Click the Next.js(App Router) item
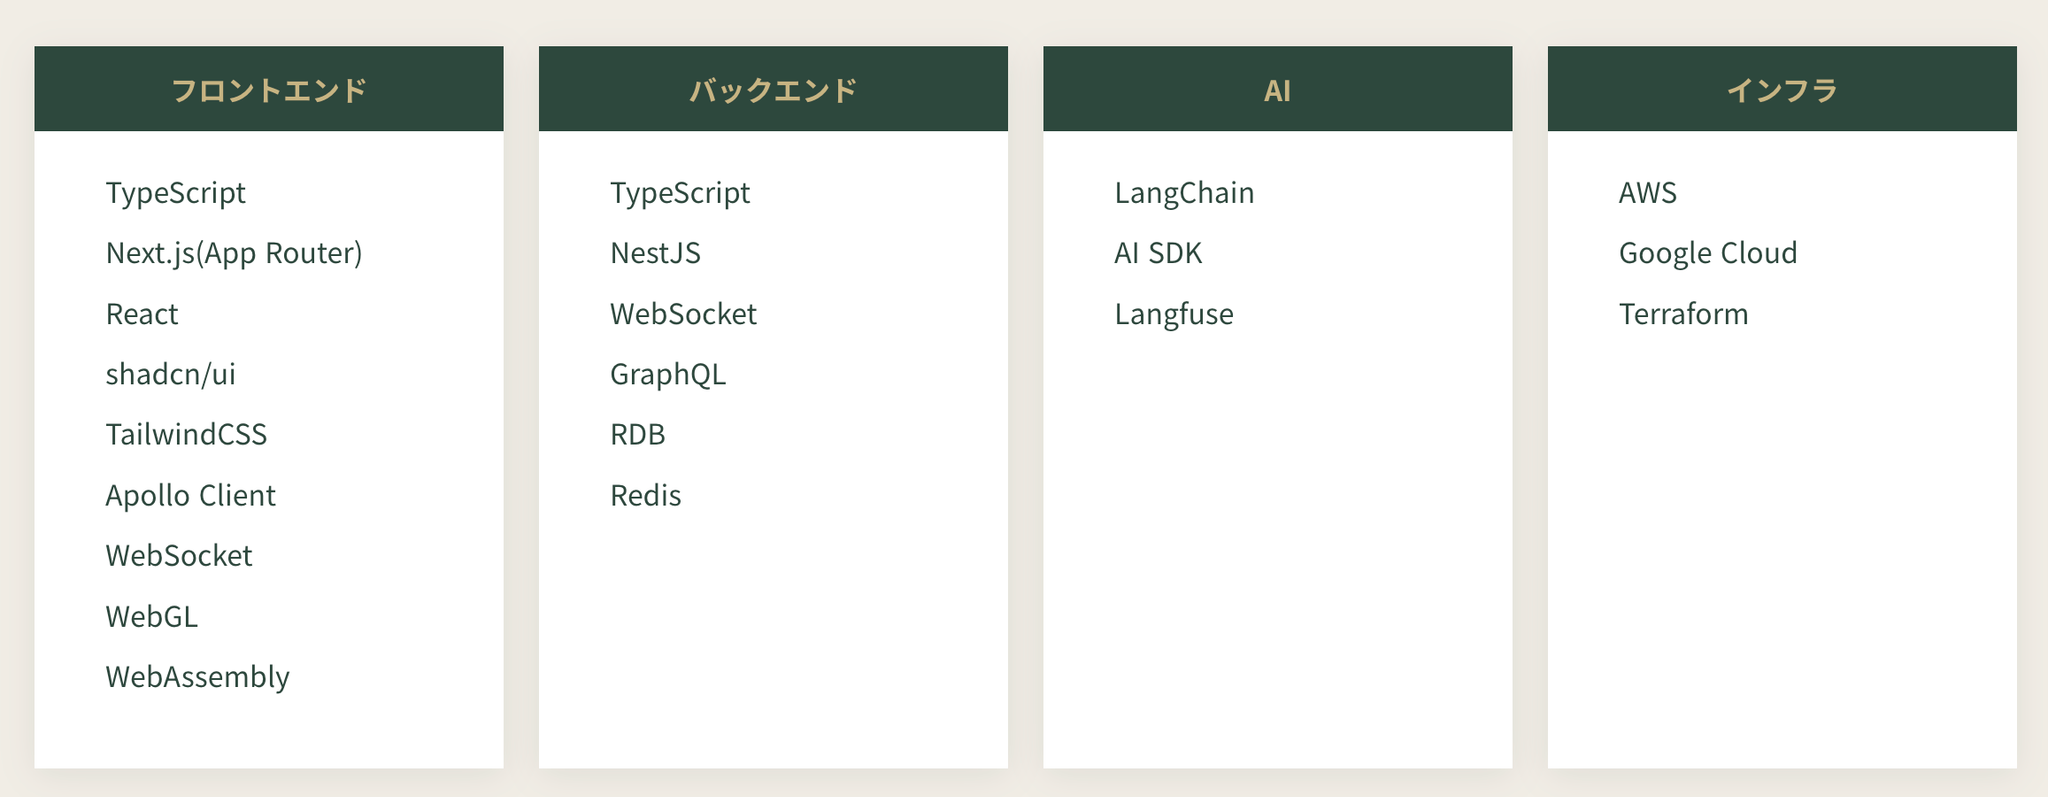The height and width of the screenshot is (797, 2048). pos(234,253)
